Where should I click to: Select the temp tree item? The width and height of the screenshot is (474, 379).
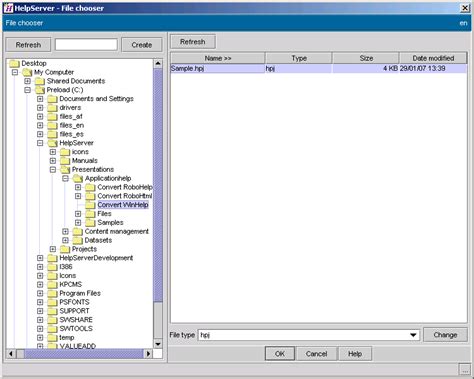click(67, 337)
